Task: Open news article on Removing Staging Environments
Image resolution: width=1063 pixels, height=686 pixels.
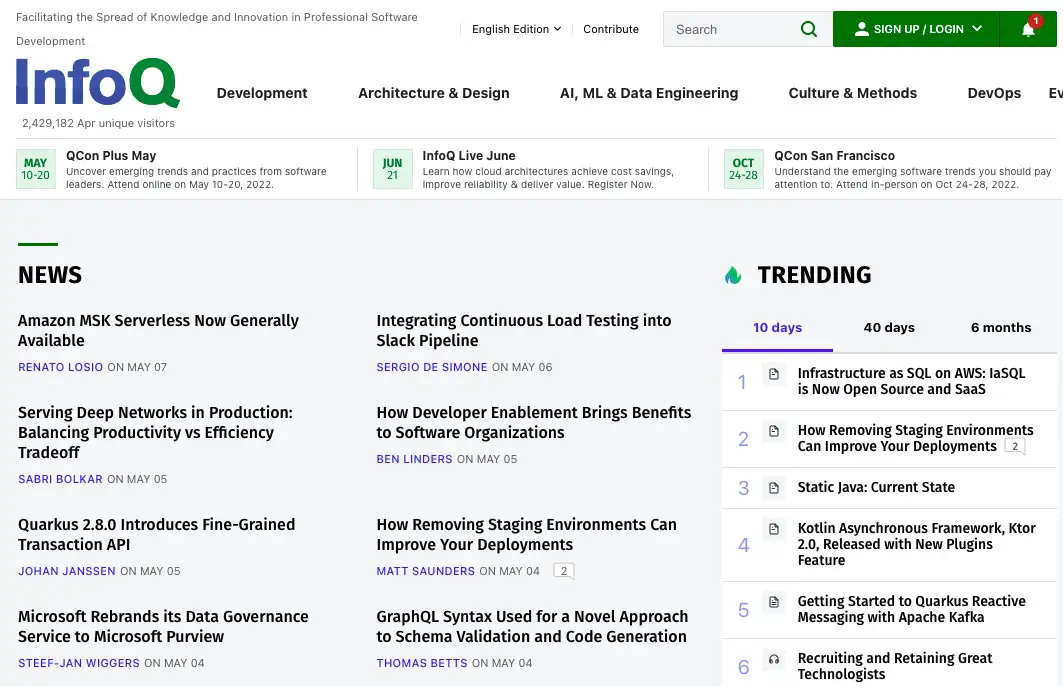Action: [x=527, y=535]
